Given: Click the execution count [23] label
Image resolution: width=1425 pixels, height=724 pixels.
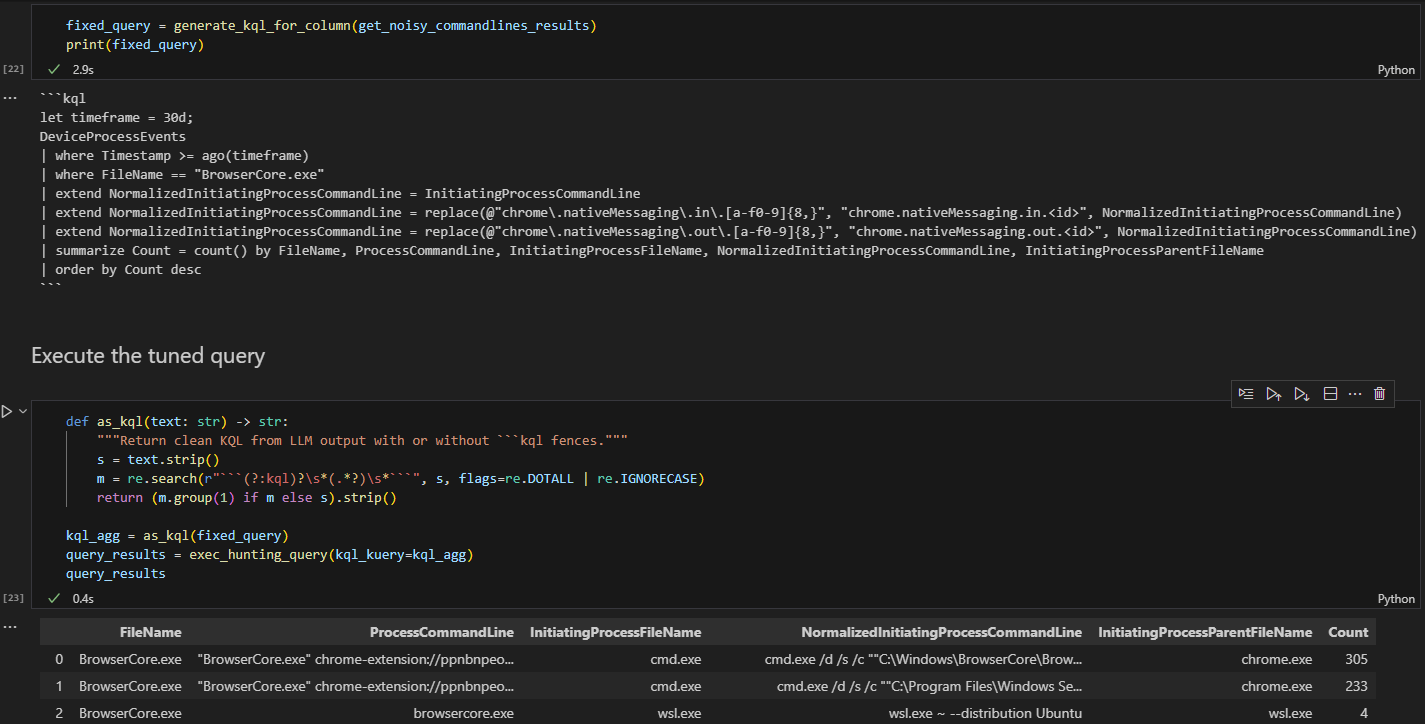Looking at the screenshot, I should (14, 598).
